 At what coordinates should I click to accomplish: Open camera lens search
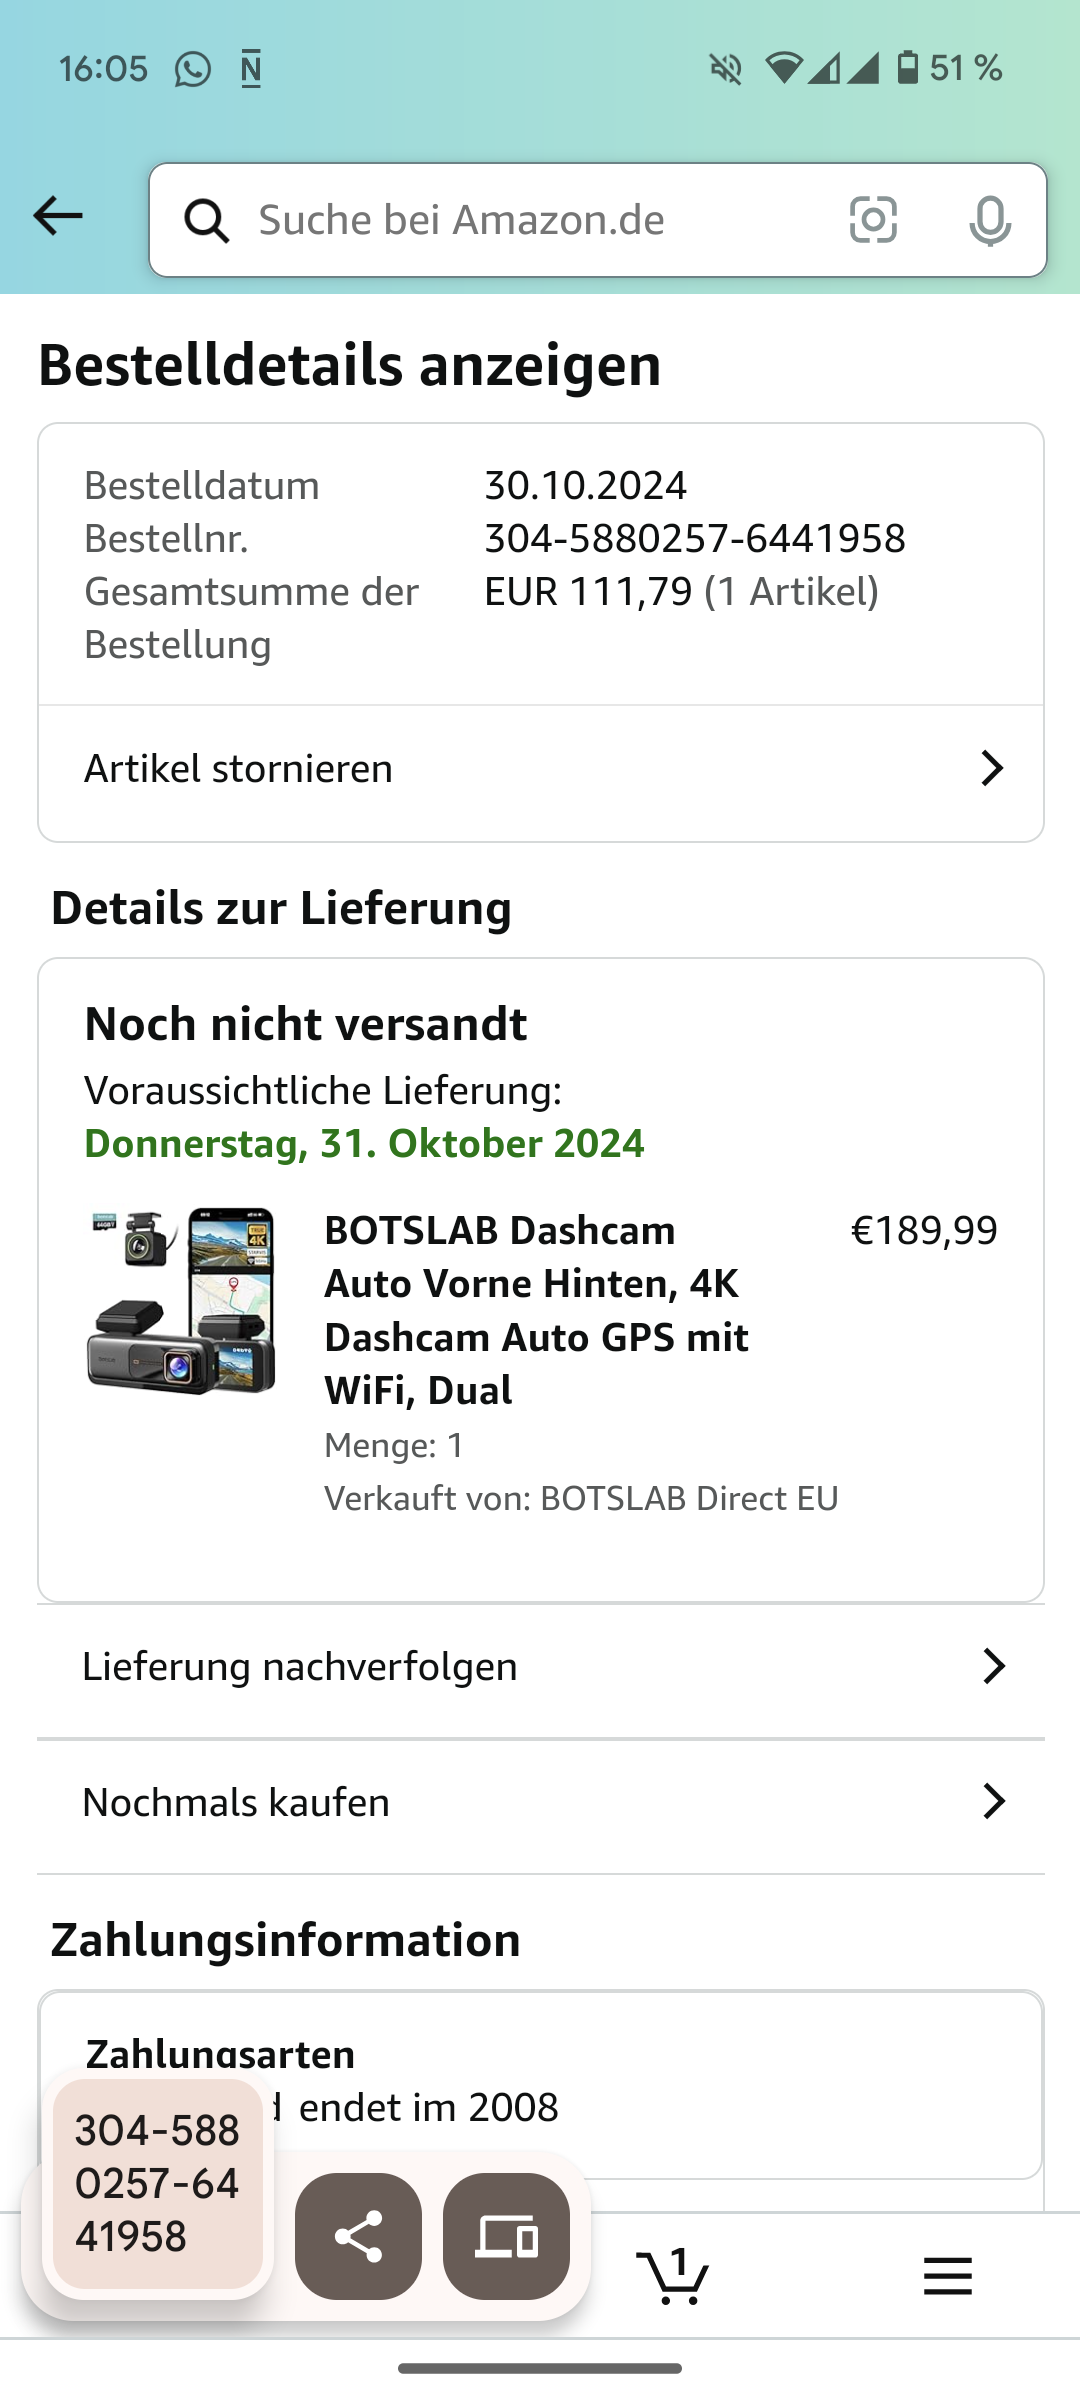coord(873,220)
